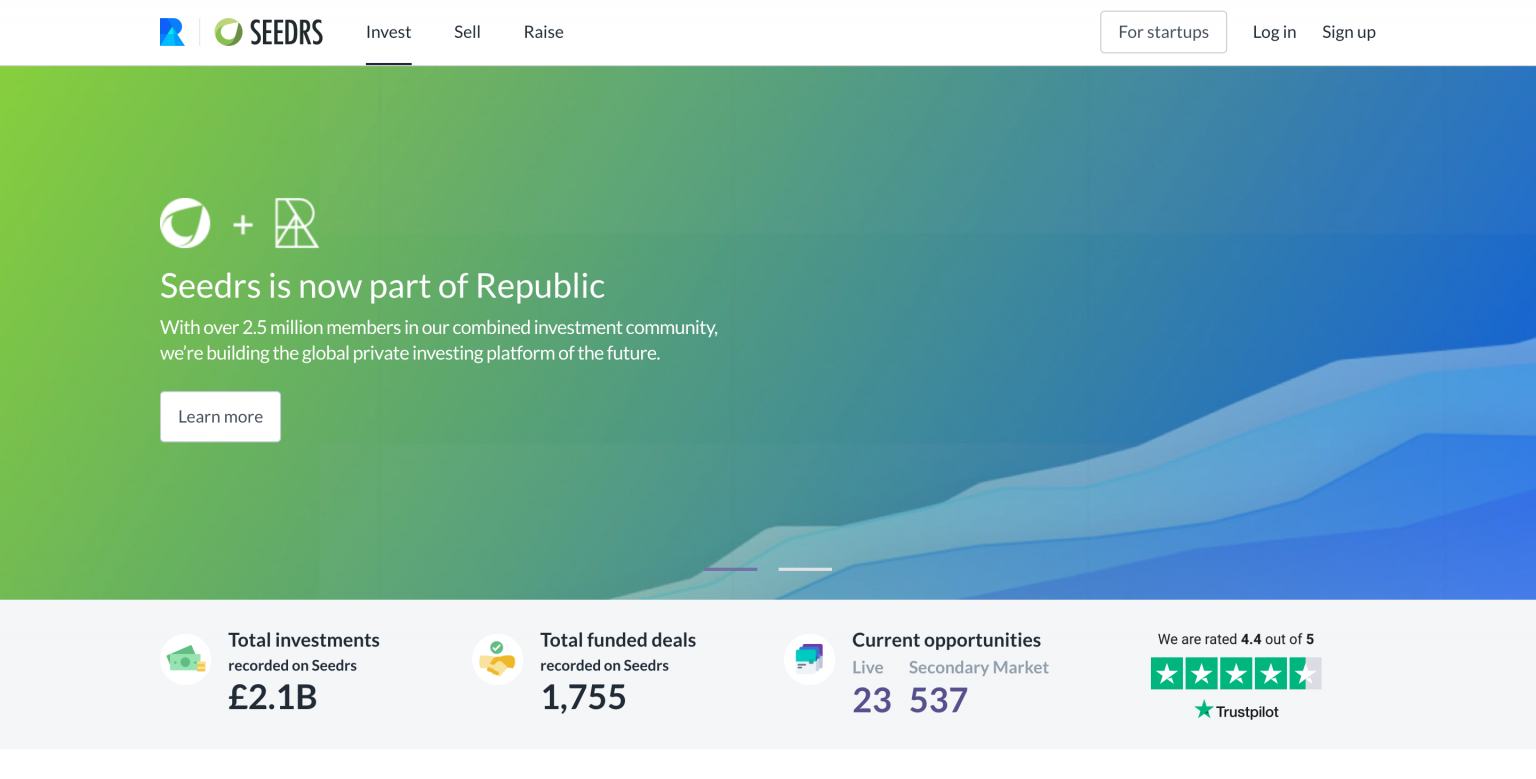
Task: Open the Invest menu
Action: pyautogui.click(x=388, y=32)
